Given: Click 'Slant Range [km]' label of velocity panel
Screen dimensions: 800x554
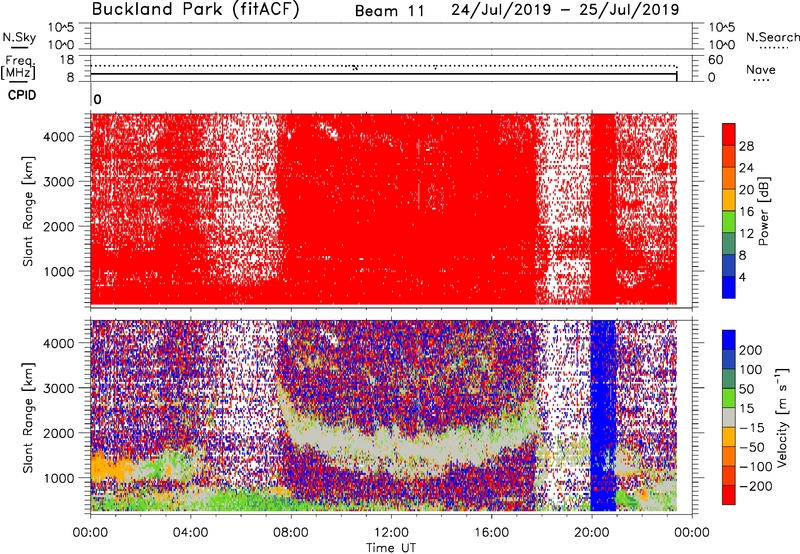Looking at the screenshot, I should click(x=28, y=418).
